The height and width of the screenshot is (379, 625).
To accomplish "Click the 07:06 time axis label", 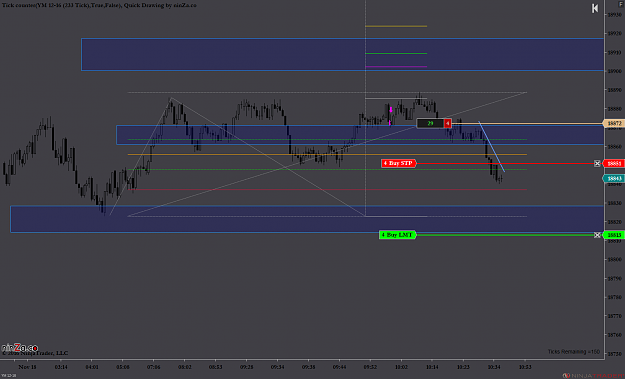I will point(153,367).
